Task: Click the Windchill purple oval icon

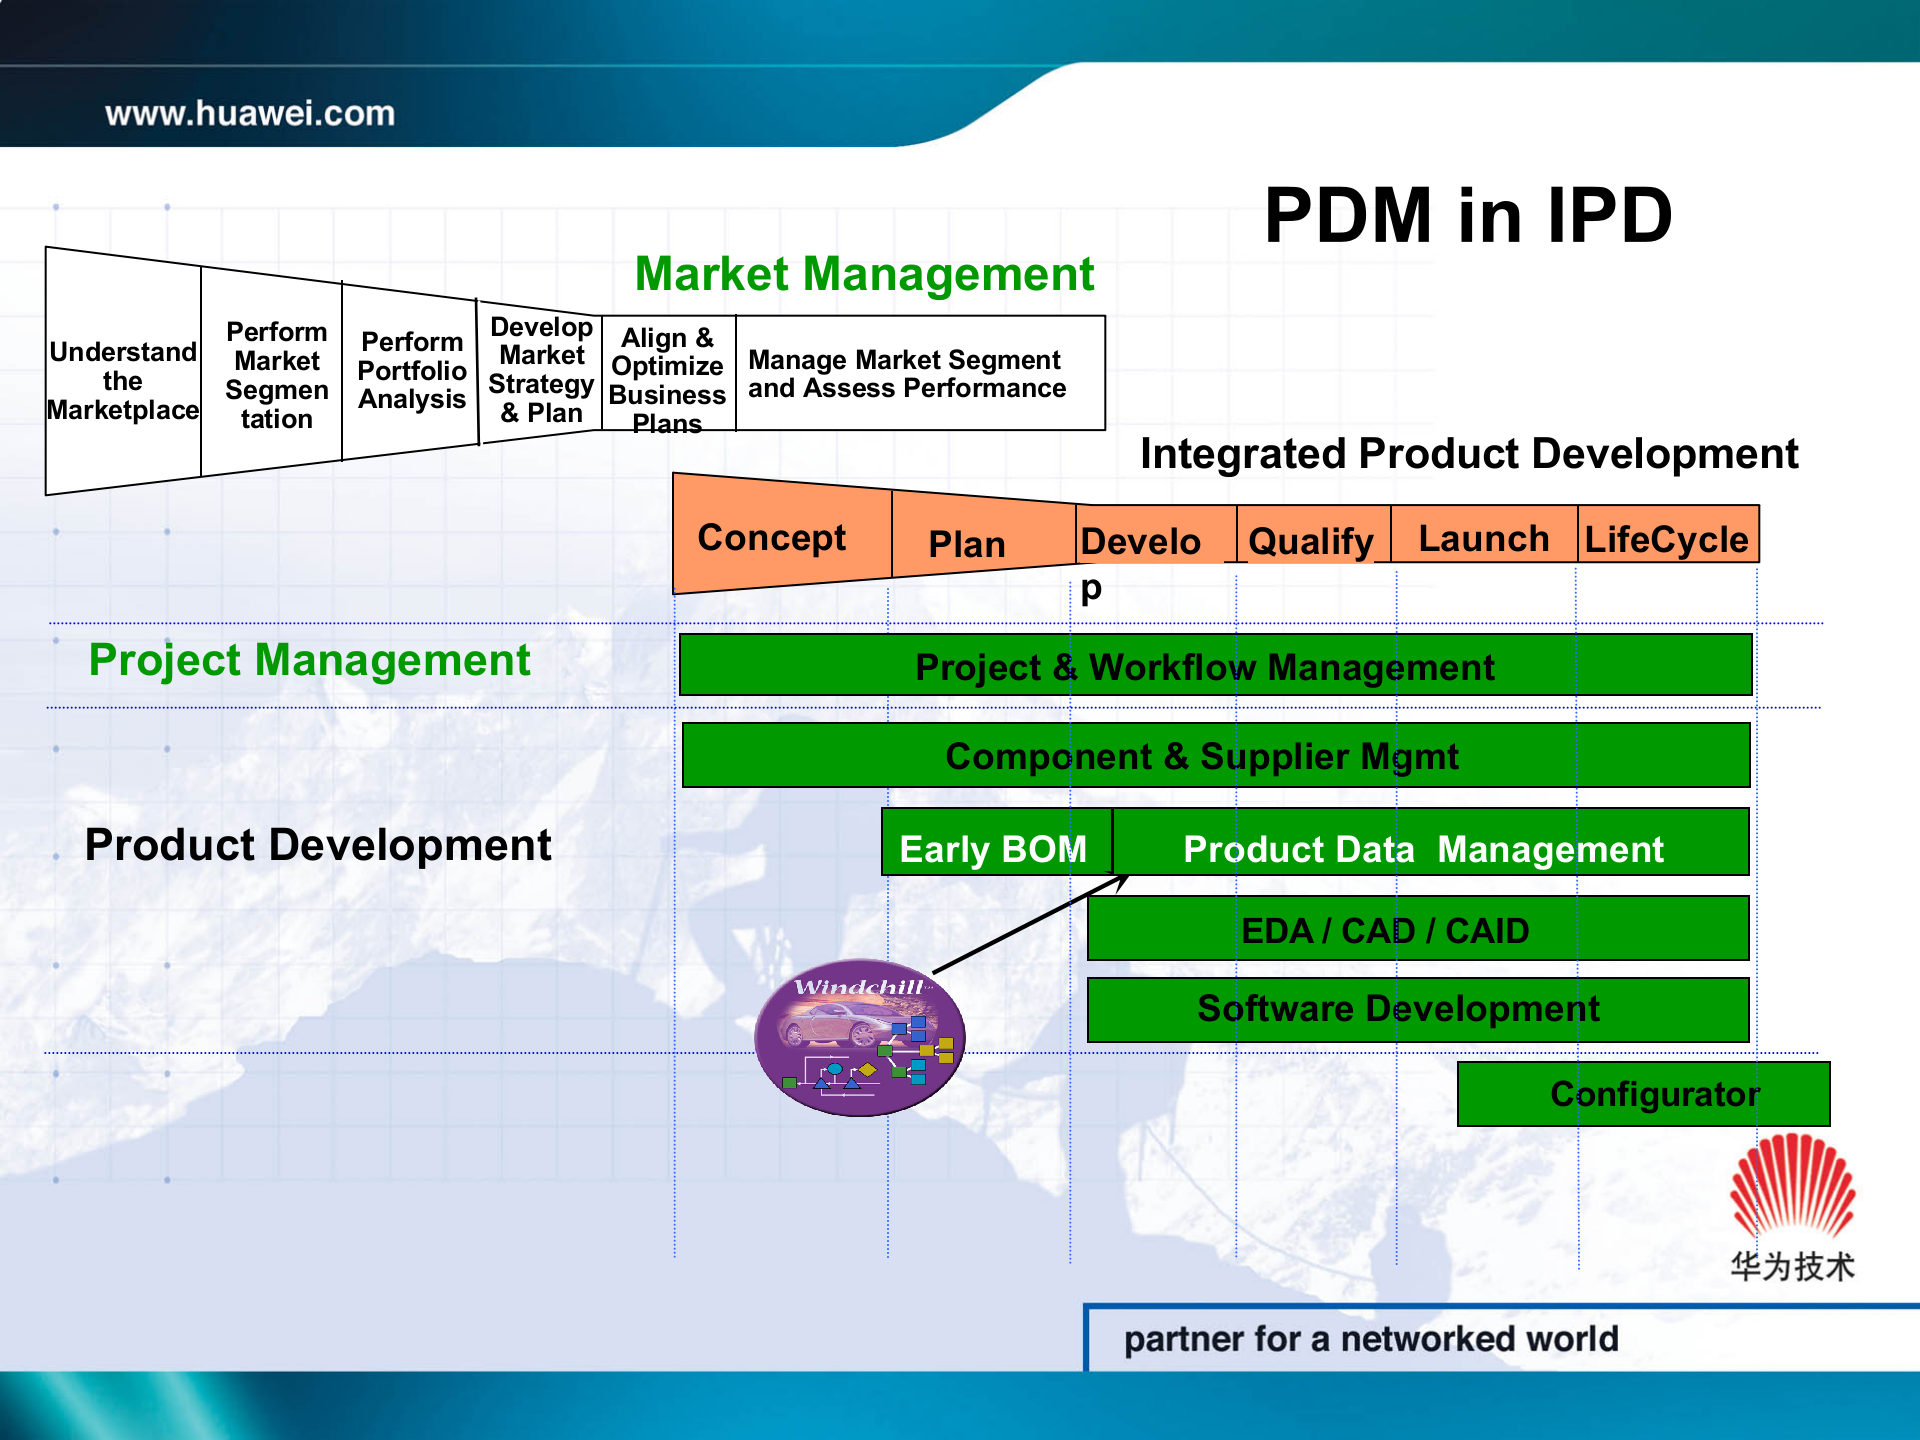Action: pos(860,1038)
